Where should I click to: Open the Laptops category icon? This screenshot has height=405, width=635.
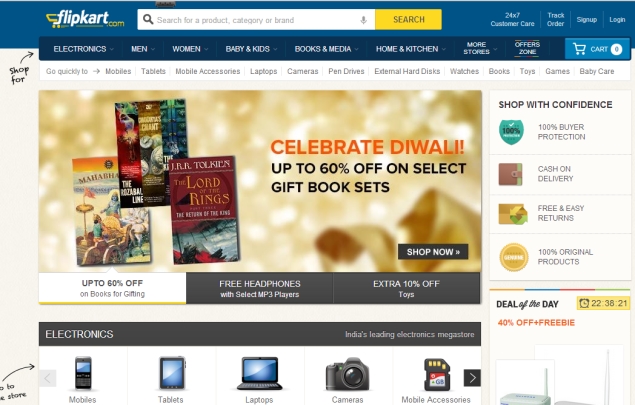pyautogui.click(x=260, y=373)
